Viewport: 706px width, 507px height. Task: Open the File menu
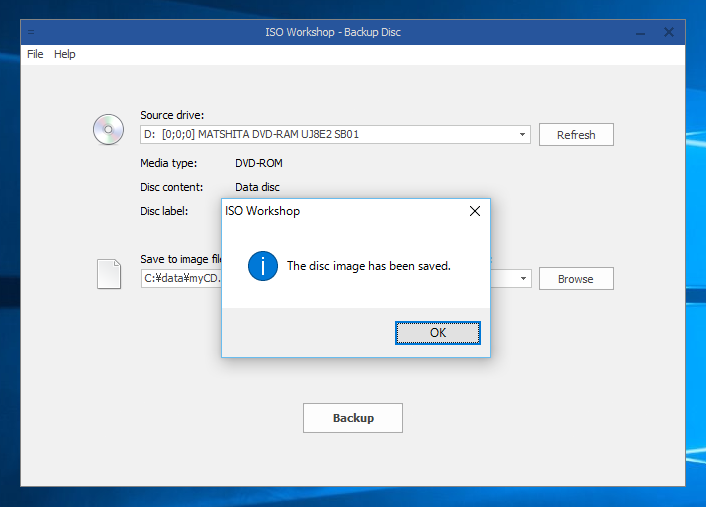[x=35, y=54]
